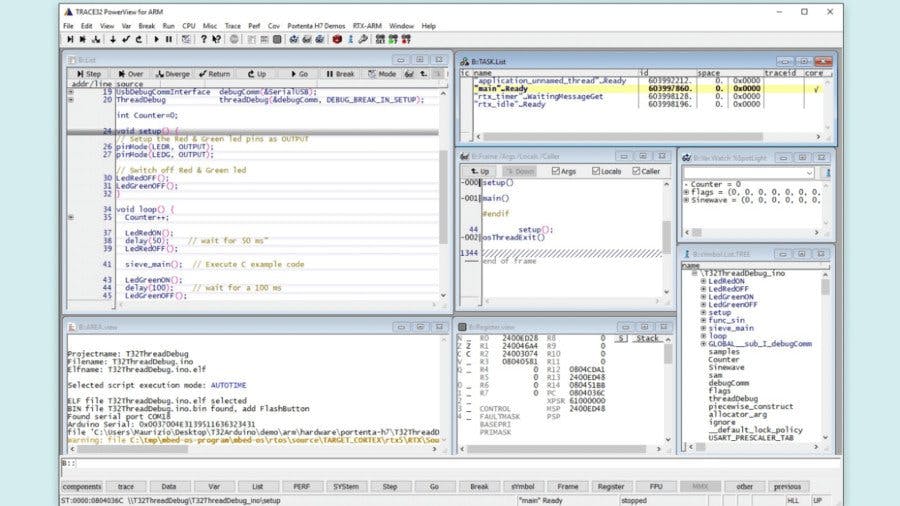Screen dimensions: 900x506
Task: Open help with the question mark icon
Action: (203, 40)
